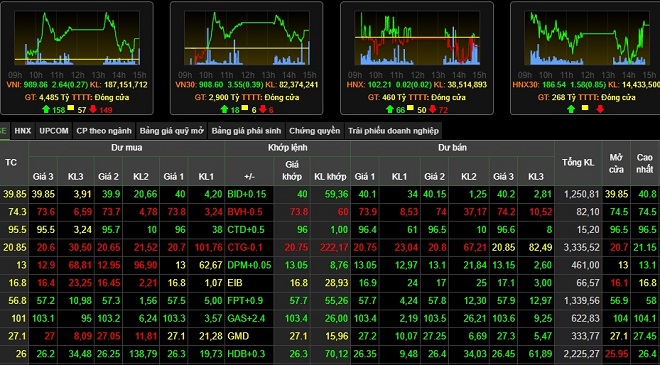Open the HNX30 index chart

tap(587, 38)
